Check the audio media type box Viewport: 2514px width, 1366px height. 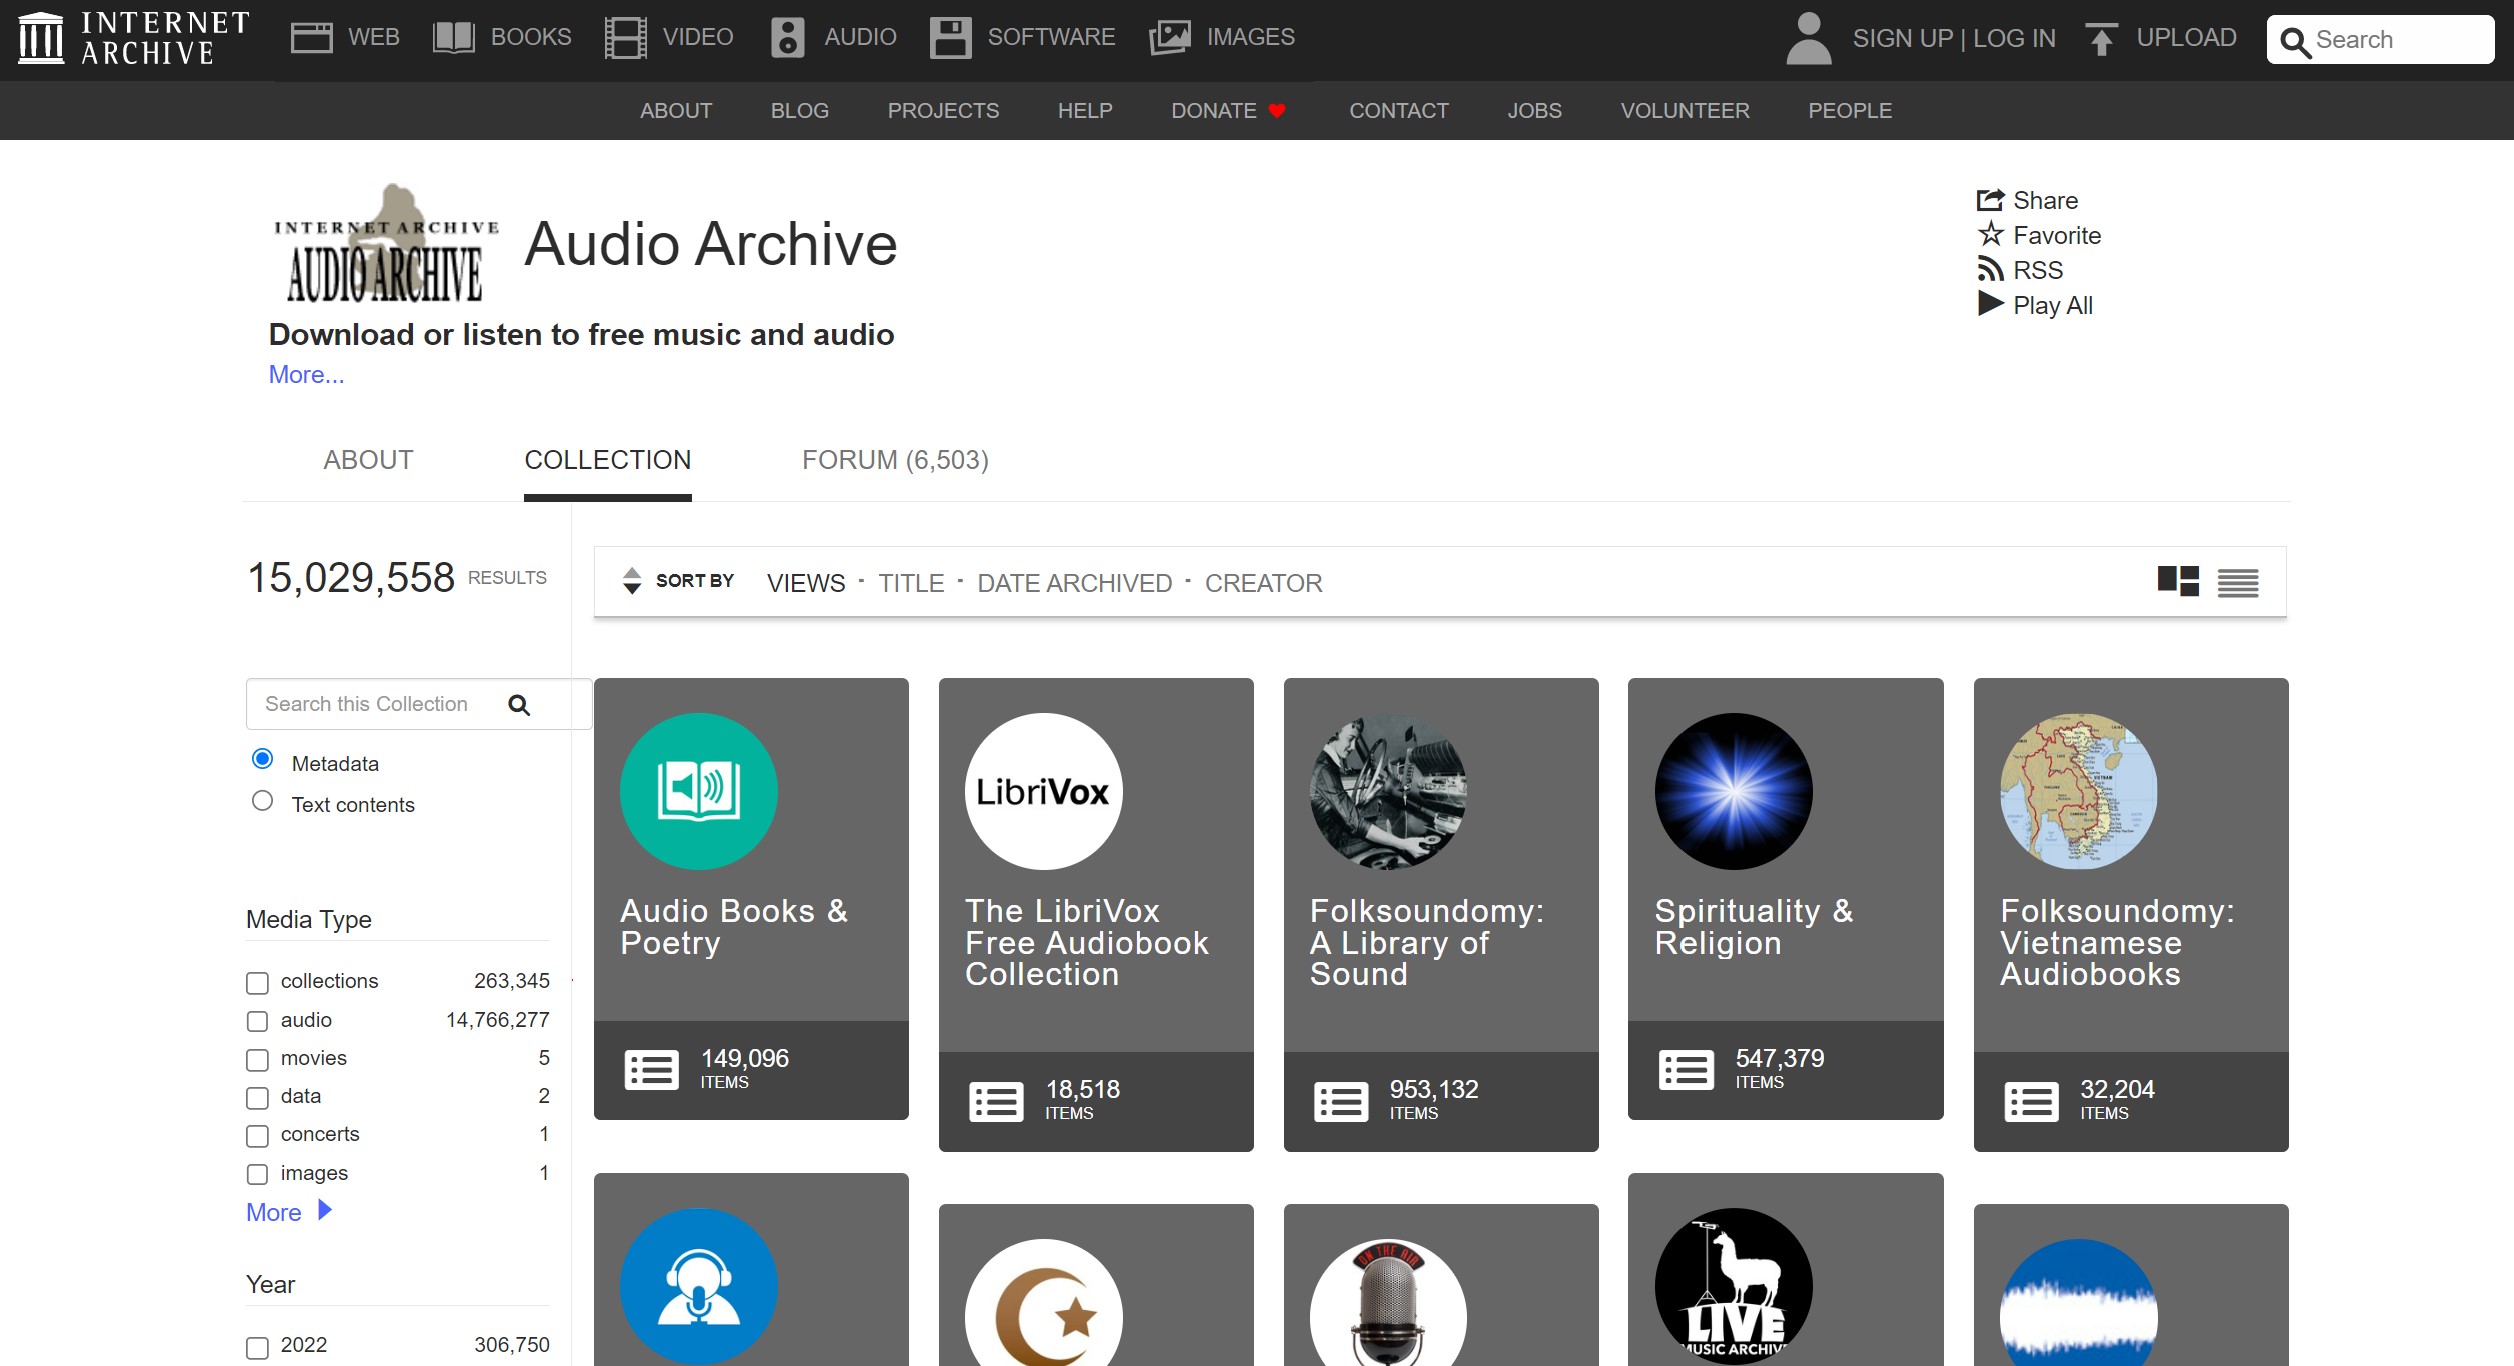257,1021
